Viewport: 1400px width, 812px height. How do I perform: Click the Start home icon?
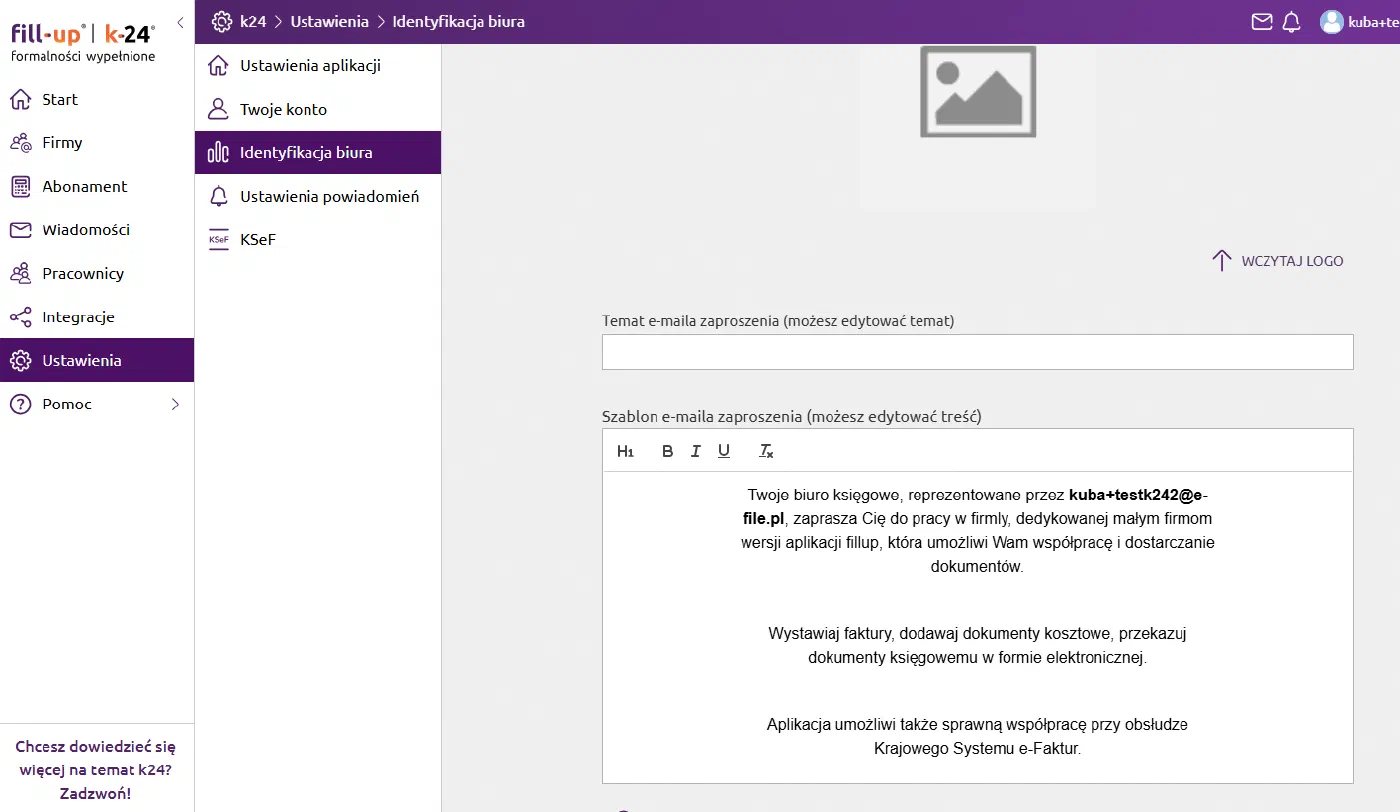20,99
